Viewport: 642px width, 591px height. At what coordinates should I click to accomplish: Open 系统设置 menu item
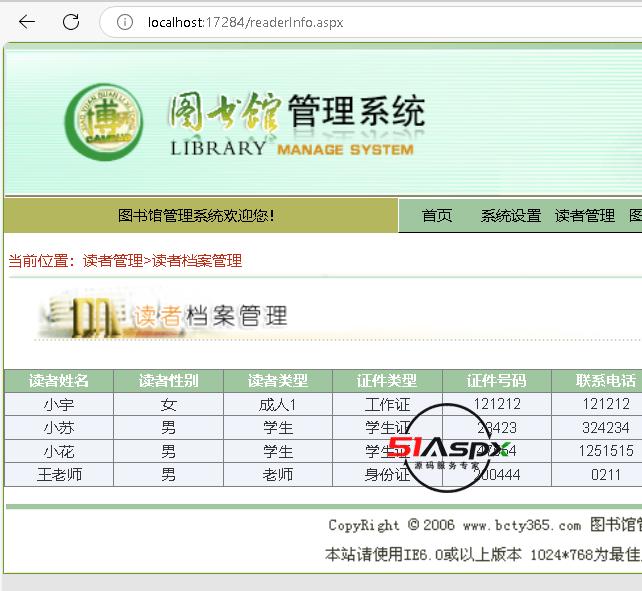511,215
